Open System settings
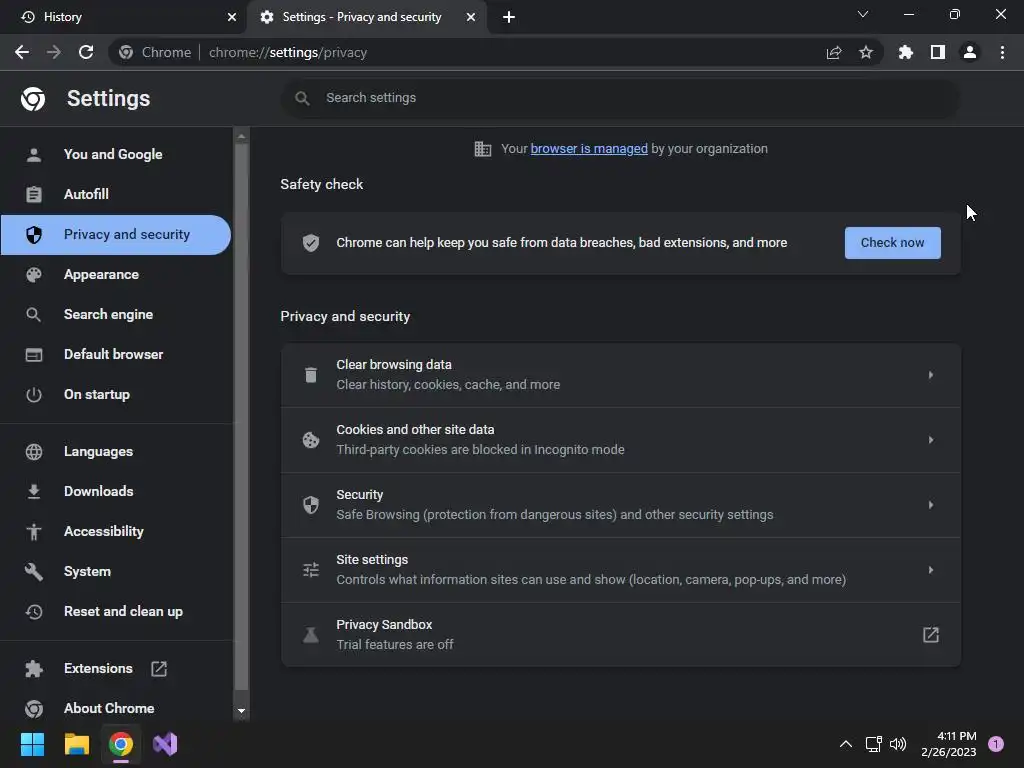 116,571
